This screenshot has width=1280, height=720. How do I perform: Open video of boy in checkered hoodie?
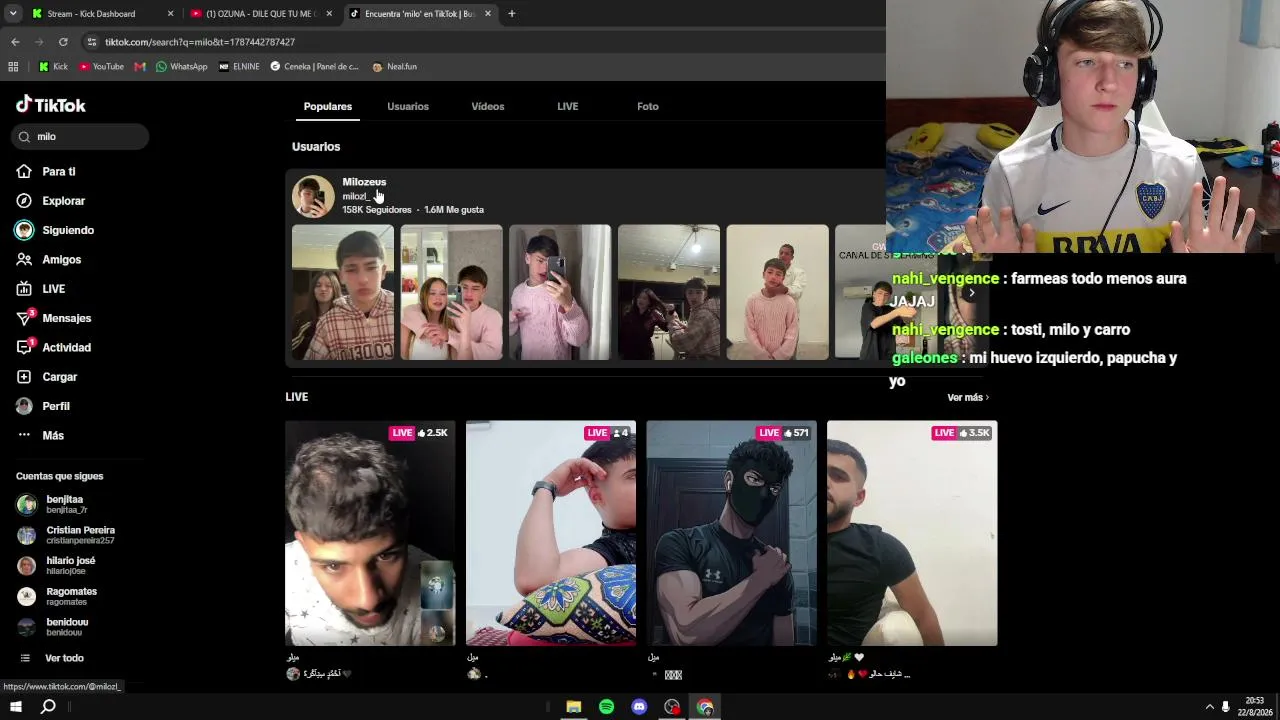coord(343,292)
